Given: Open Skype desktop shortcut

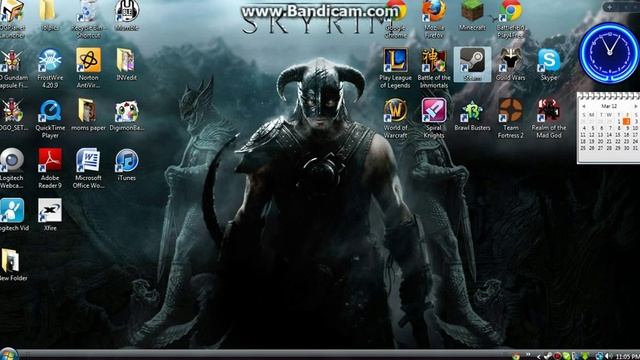Looking at the screenshot, I should [x=549, y=64].
